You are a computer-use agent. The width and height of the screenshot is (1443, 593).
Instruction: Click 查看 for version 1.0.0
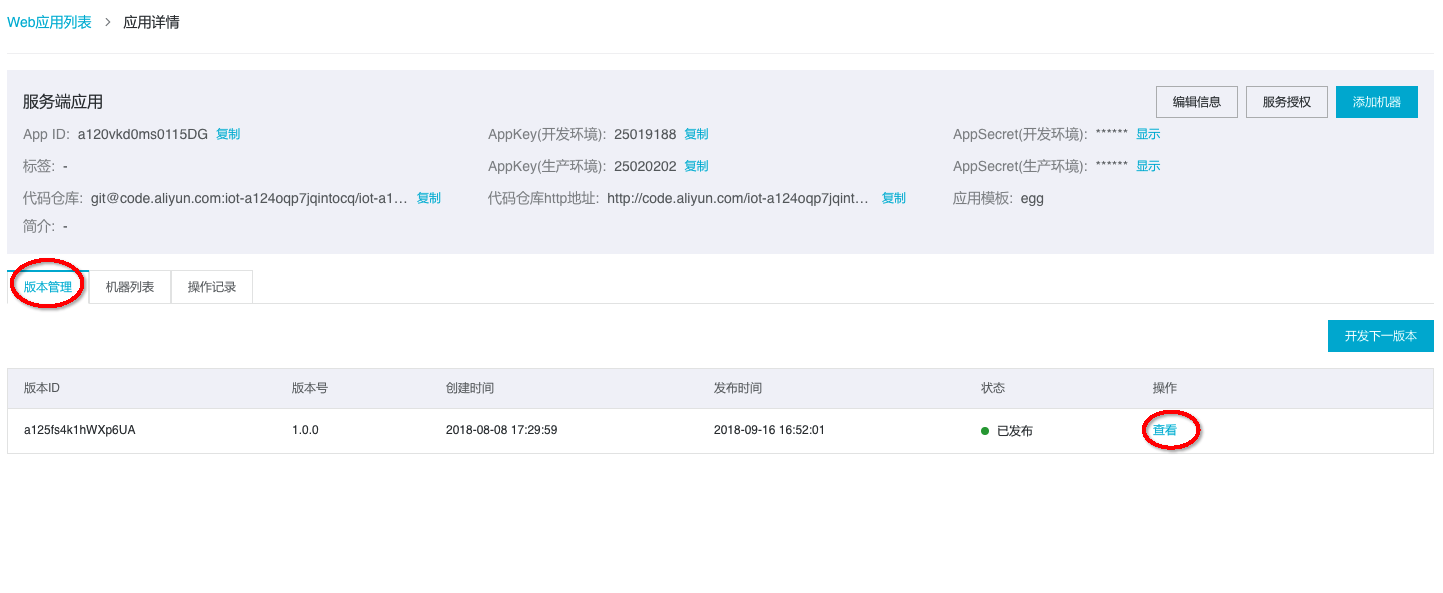1165,430
